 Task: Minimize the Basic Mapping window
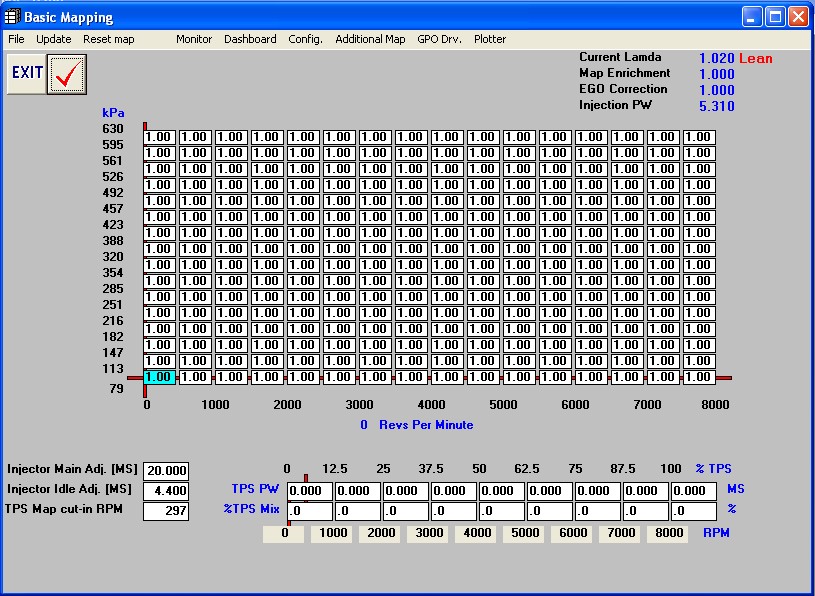[751, 17]
